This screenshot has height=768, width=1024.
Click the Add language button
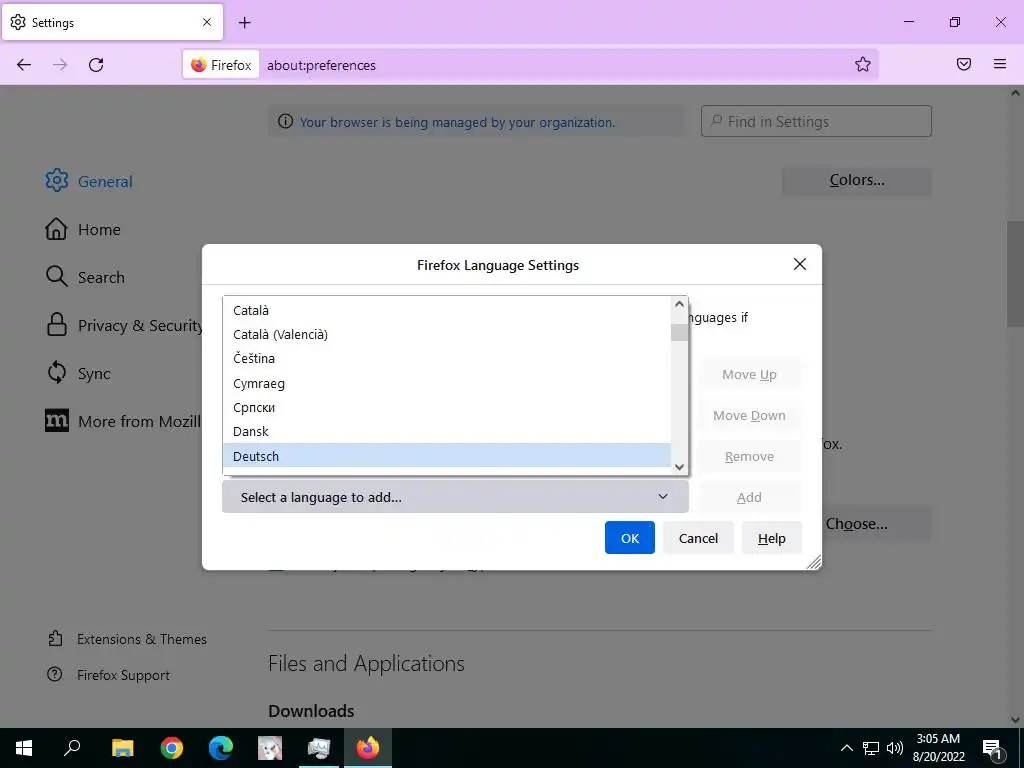pyautogui.click(x=749, y=498)
